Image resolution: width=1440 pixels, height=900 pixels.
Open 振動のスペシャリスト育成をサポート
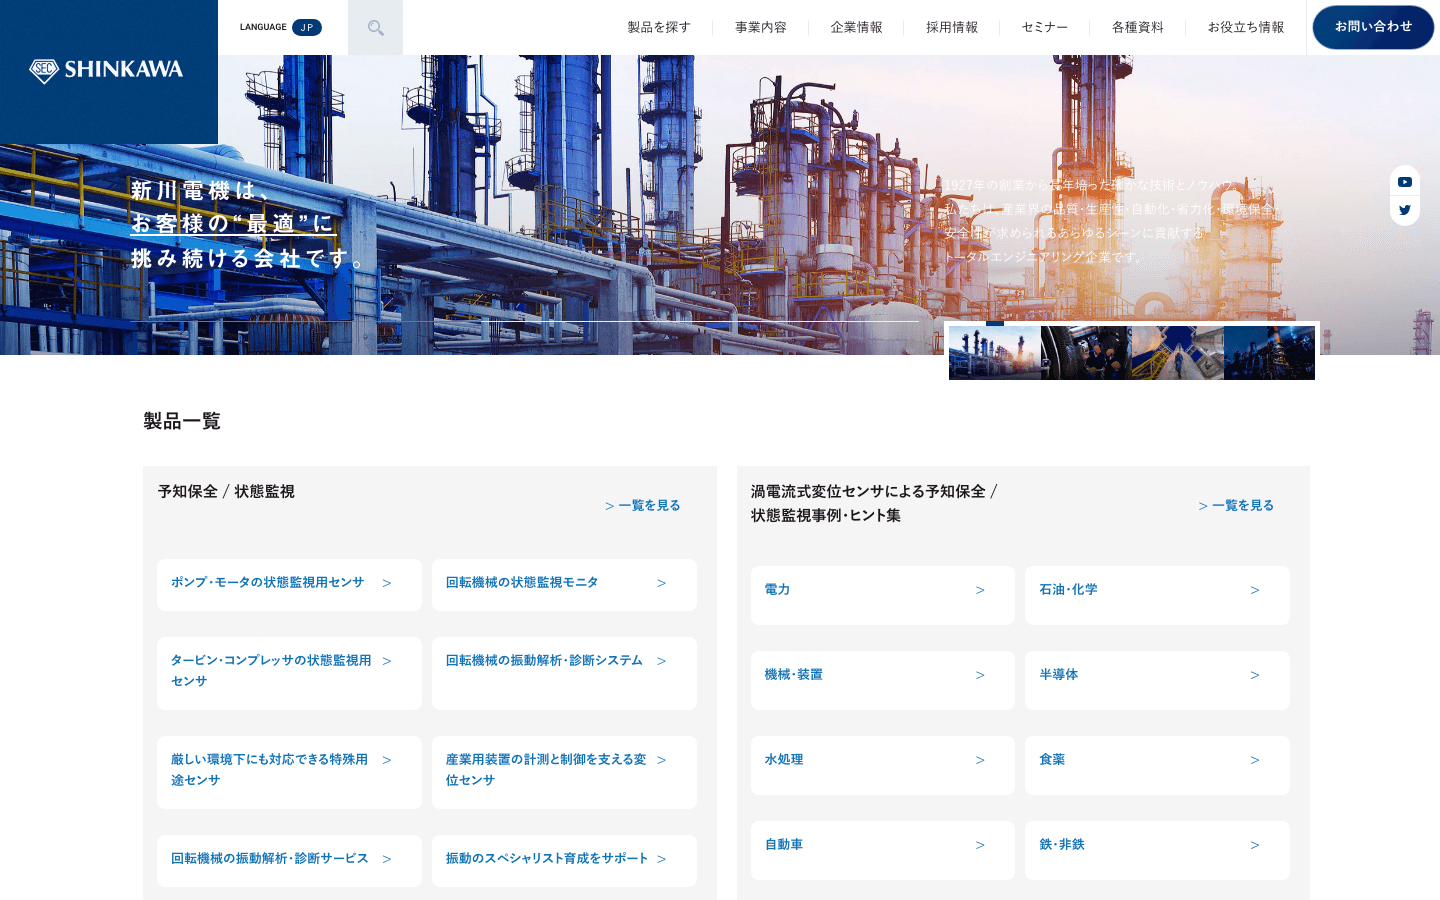pos(564,861)
